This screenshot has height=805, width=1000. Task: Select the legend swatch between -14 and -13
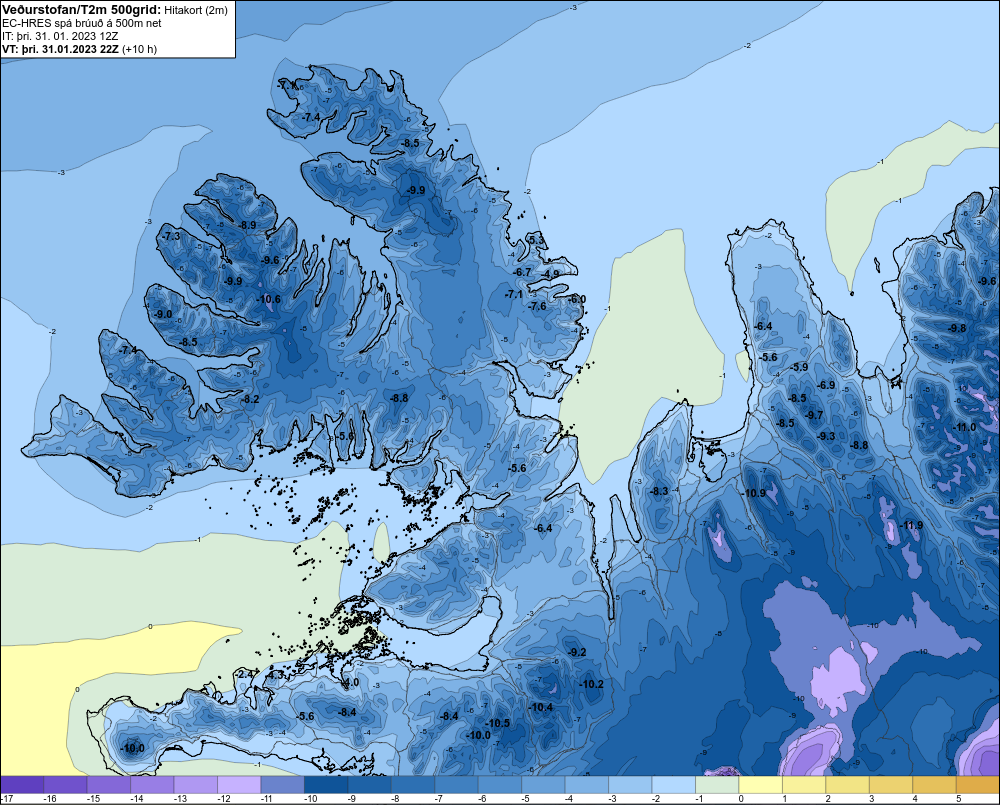click(x=152, y=785)
